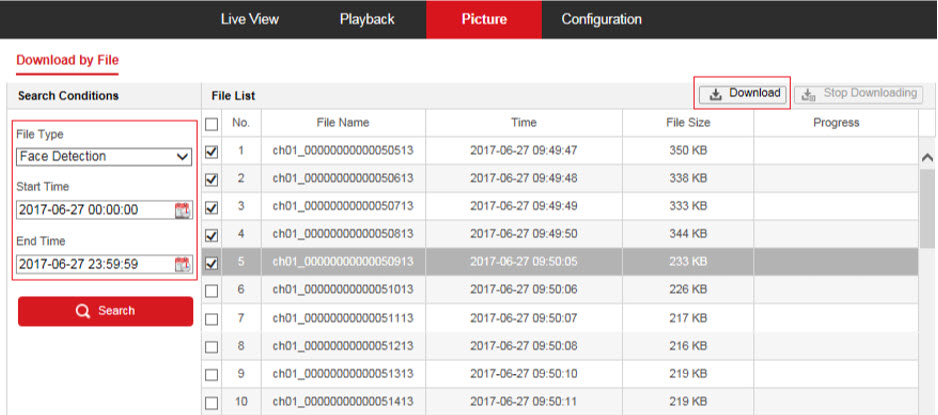Uncheck the checkbox for file No. 1
Viewport: 938px width, 415px height.
point(211,152)
